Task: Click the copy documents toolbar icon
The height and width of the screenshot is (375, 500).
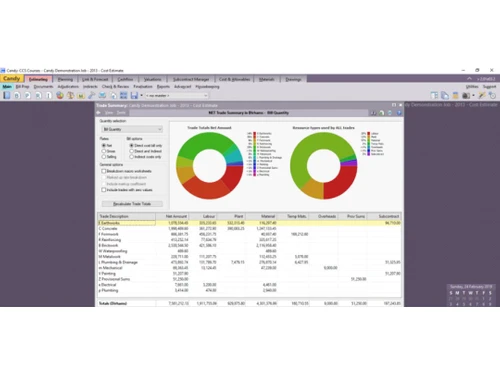Action: pyautogui.click(x=113, y=96)
